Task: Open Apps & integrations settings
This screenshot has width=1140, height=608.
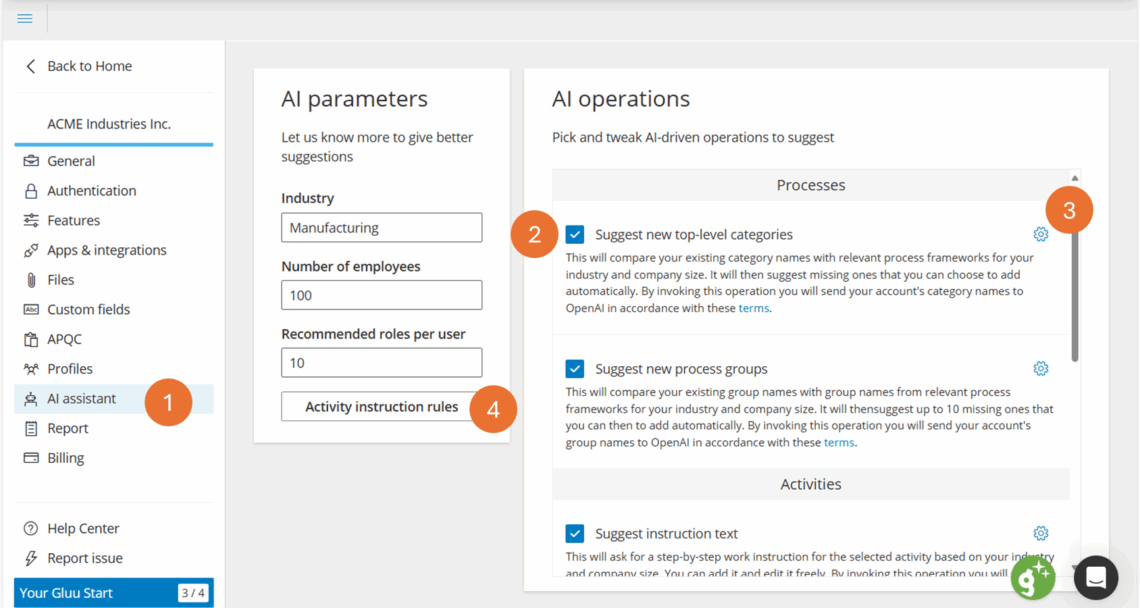Action: (x=106, y=250)
